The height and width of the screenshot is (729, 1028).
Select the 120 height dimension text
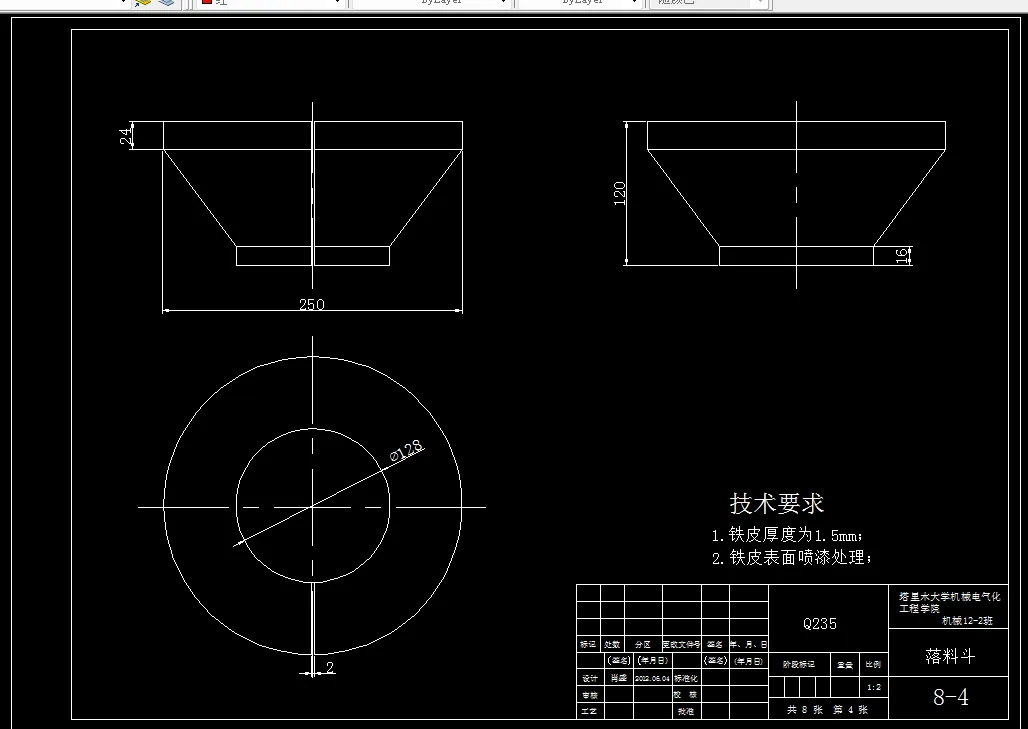pos(620,193)
